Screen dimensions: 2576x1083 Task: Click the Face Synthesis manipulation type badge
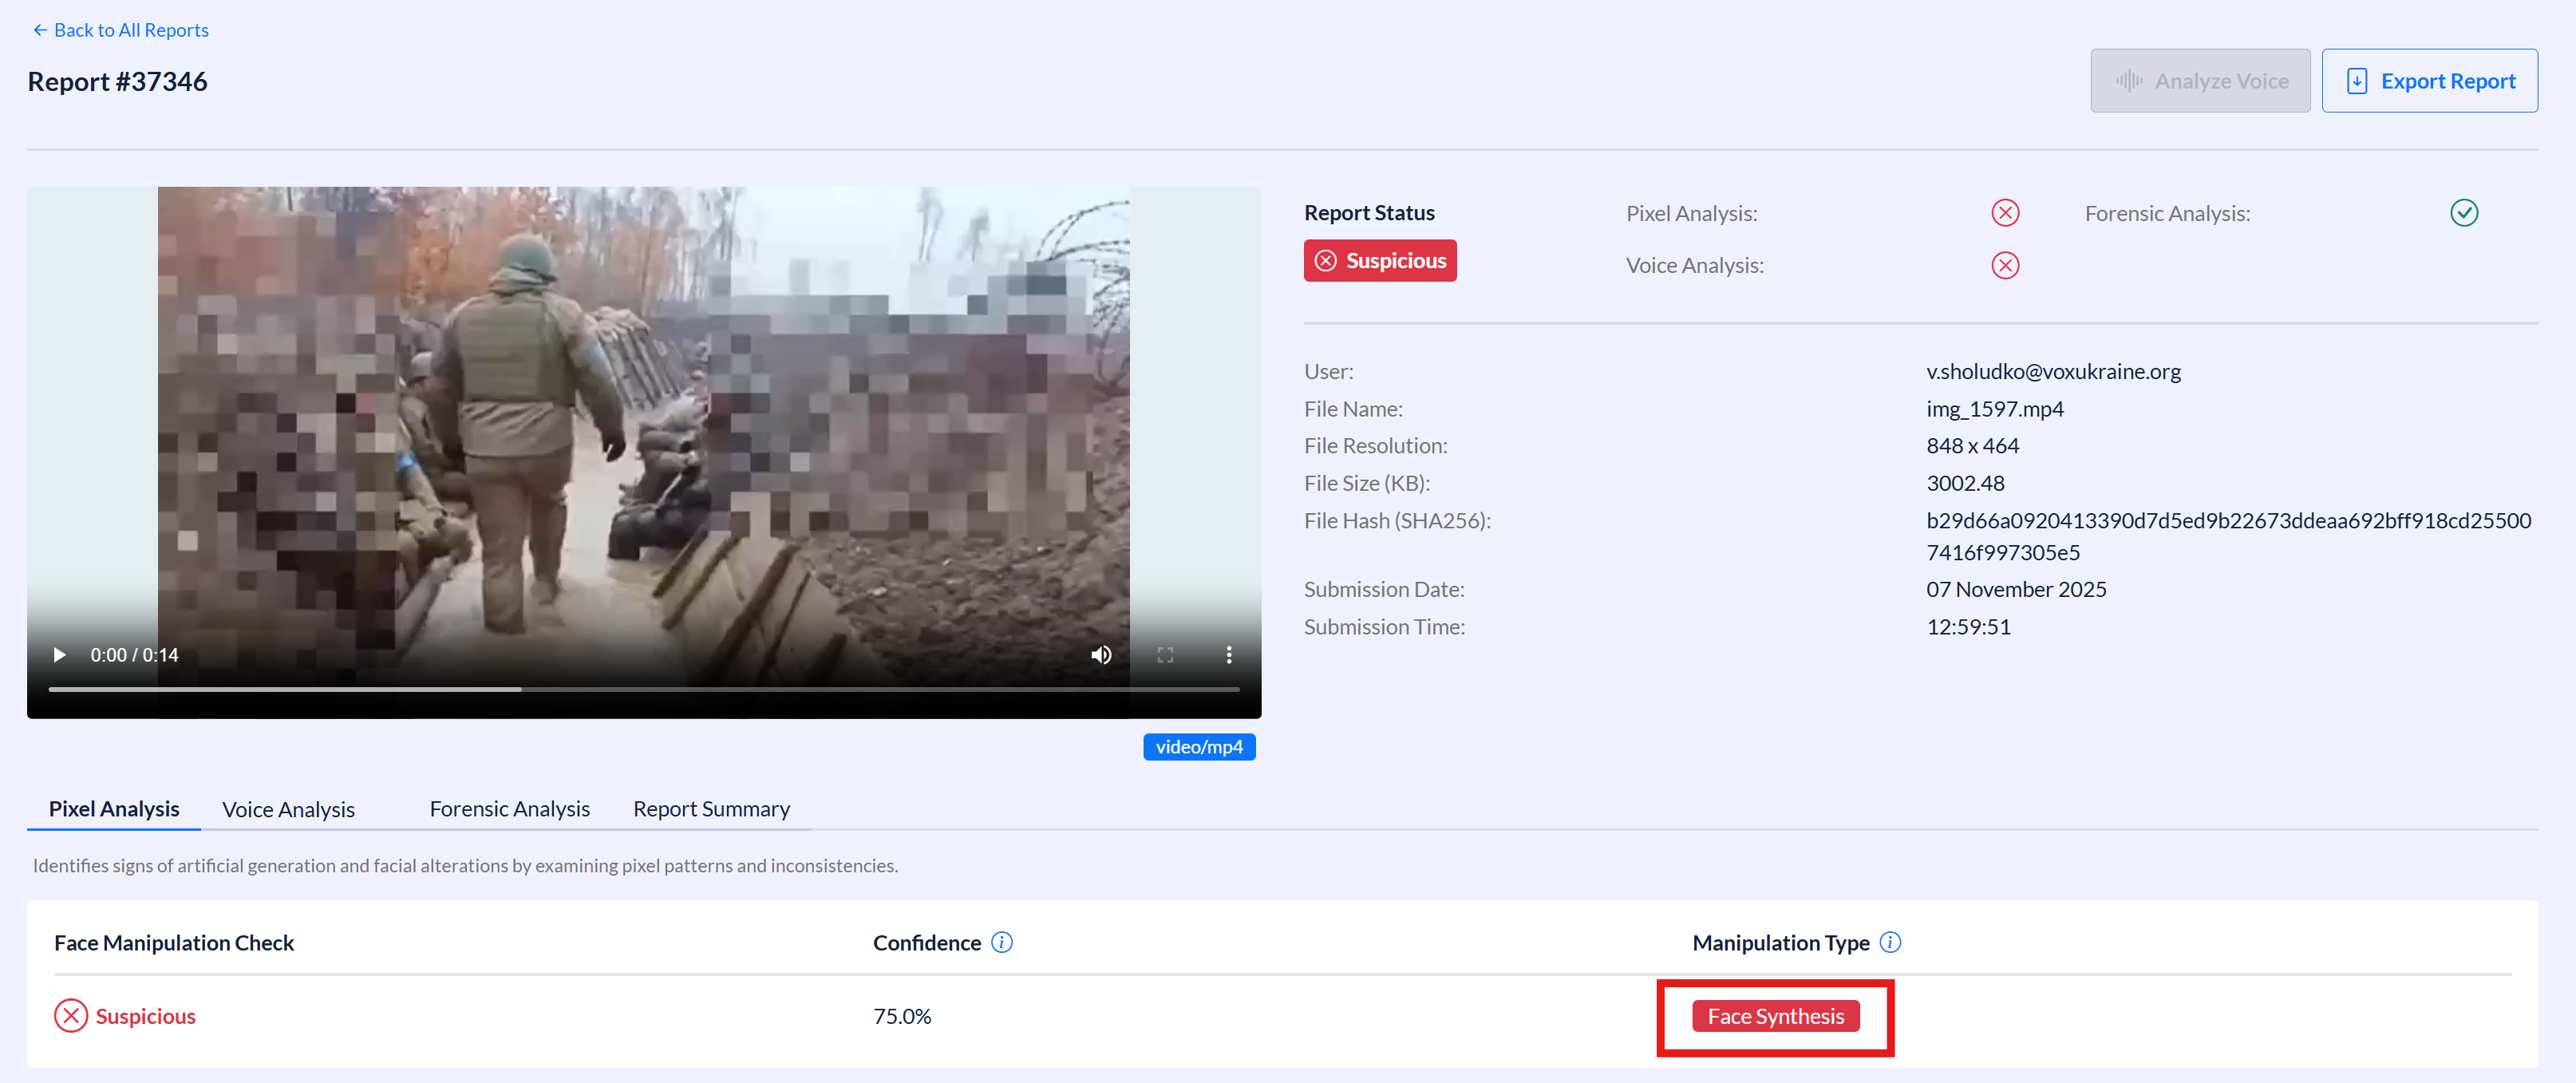[1775, 1016]
